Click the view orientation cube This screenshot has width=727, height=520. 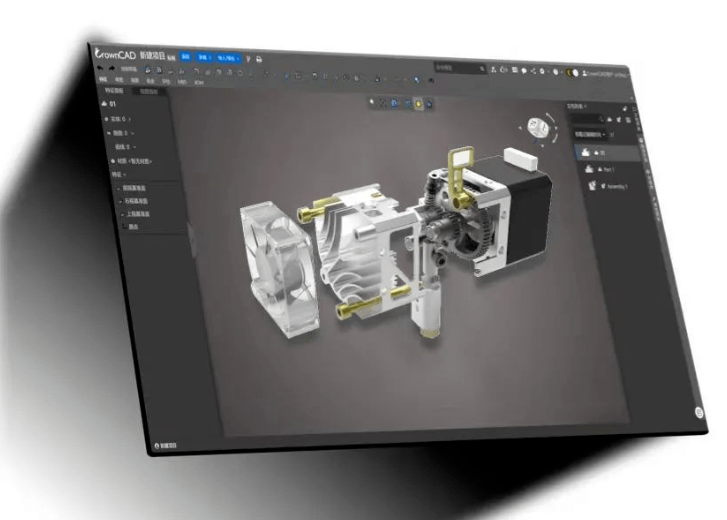538,127
